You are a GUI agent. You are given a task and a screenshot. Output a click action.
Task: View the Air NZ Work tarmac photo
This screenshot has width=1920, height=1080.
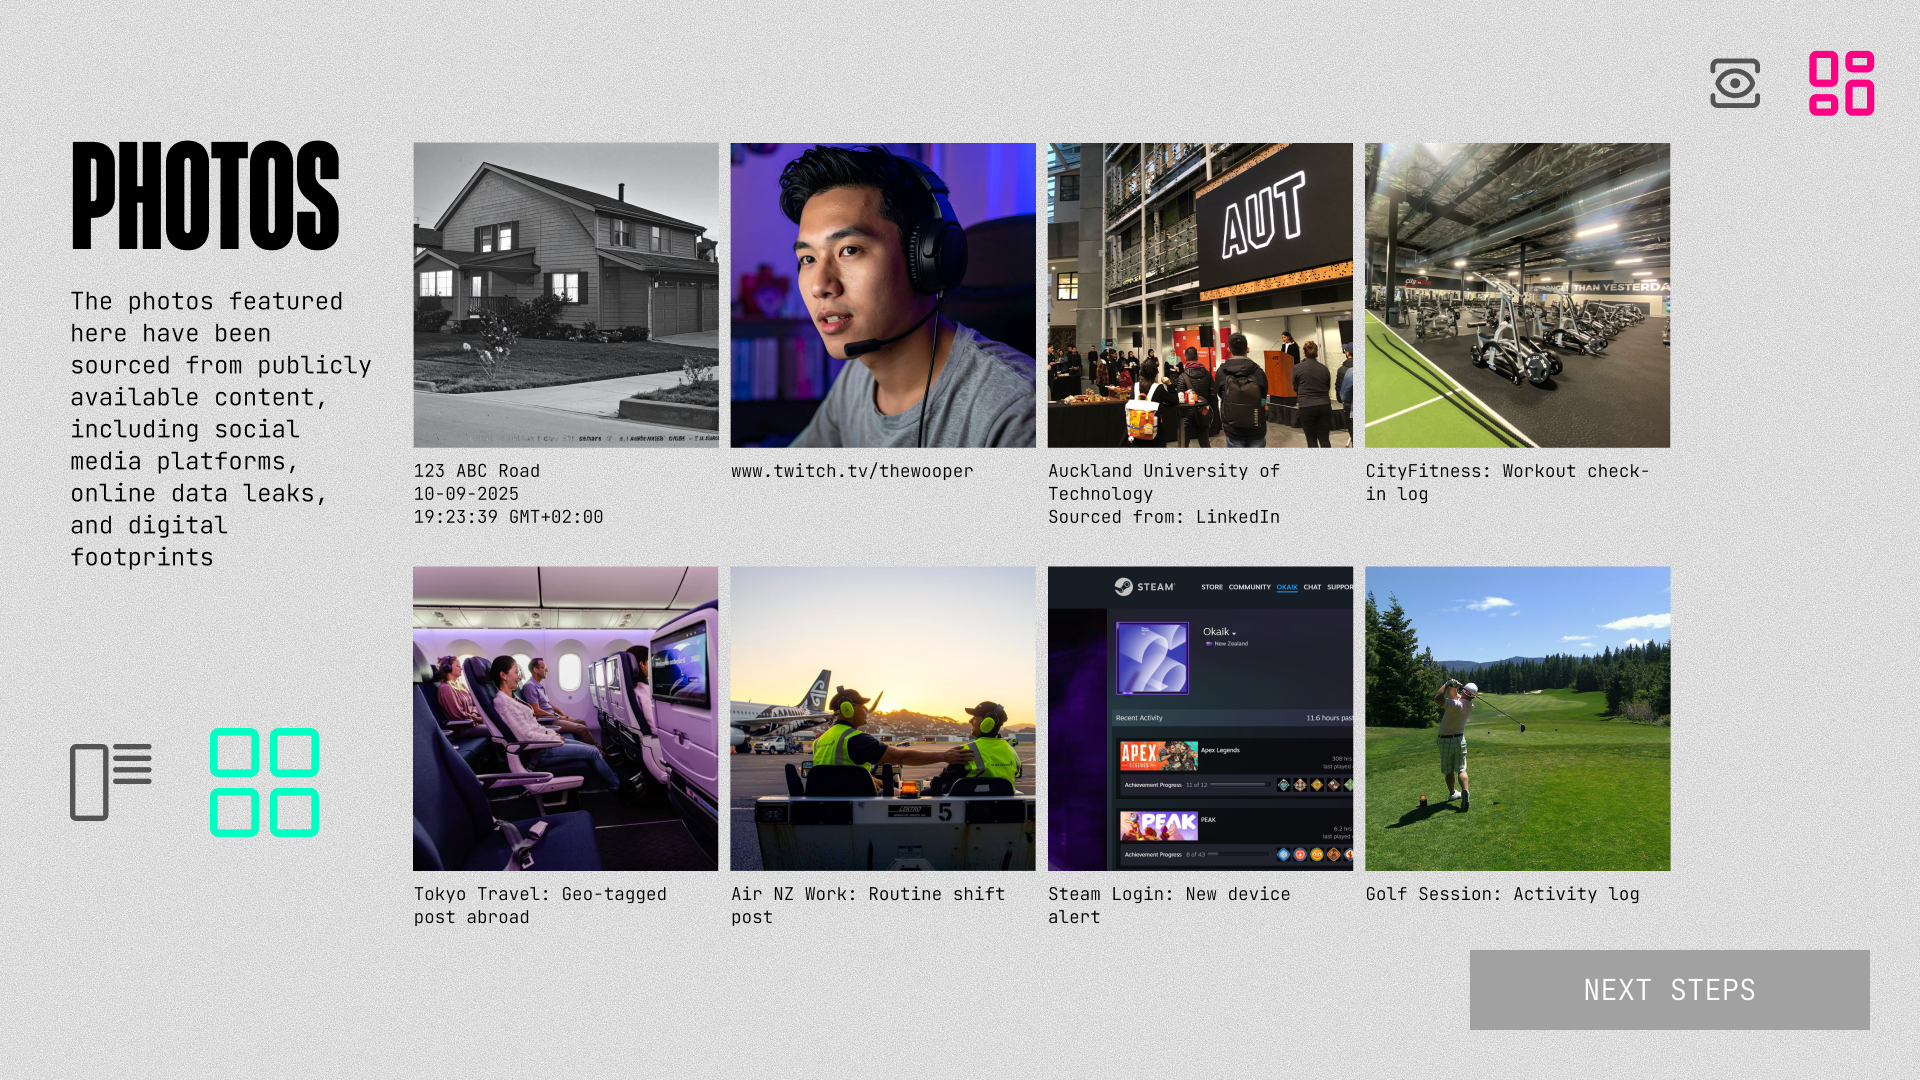tap(883, 718)
